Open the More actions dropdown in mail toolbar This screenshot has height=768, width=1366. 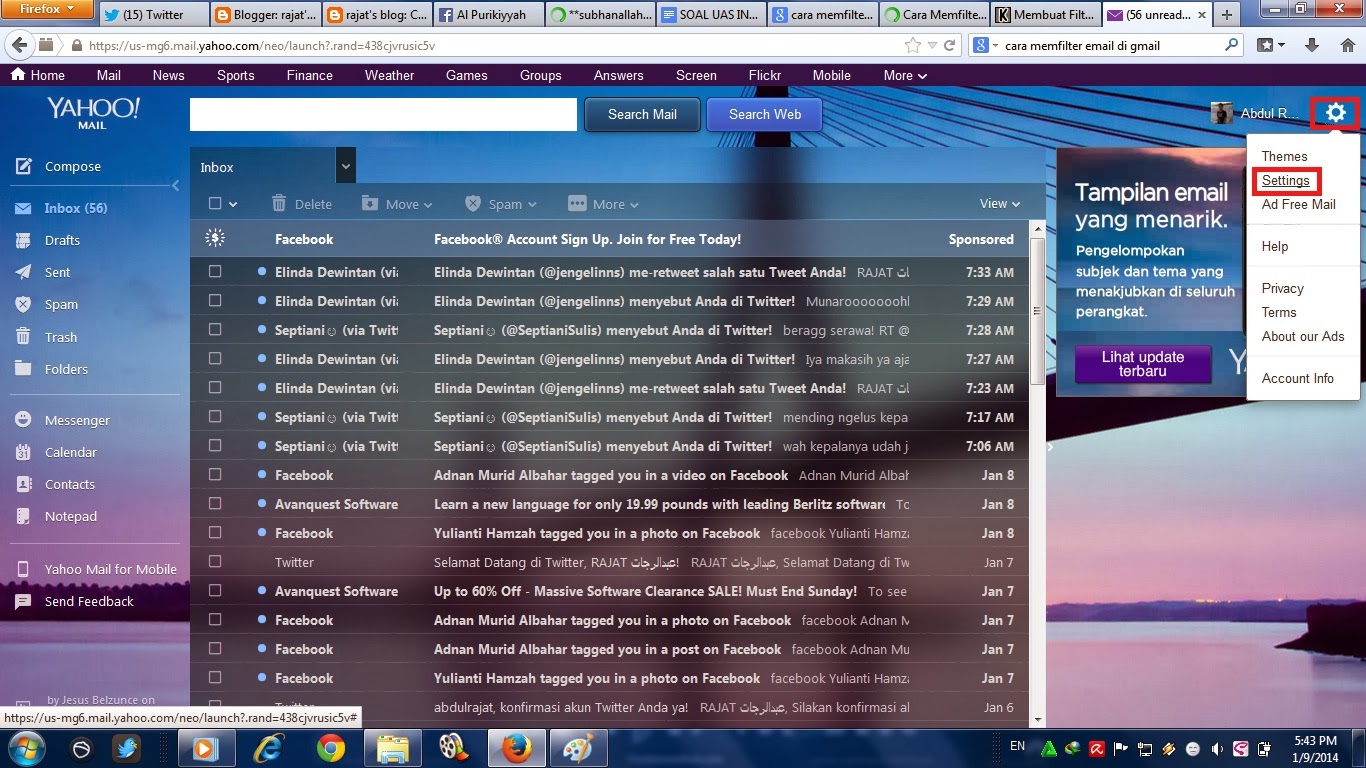[604, 203]
